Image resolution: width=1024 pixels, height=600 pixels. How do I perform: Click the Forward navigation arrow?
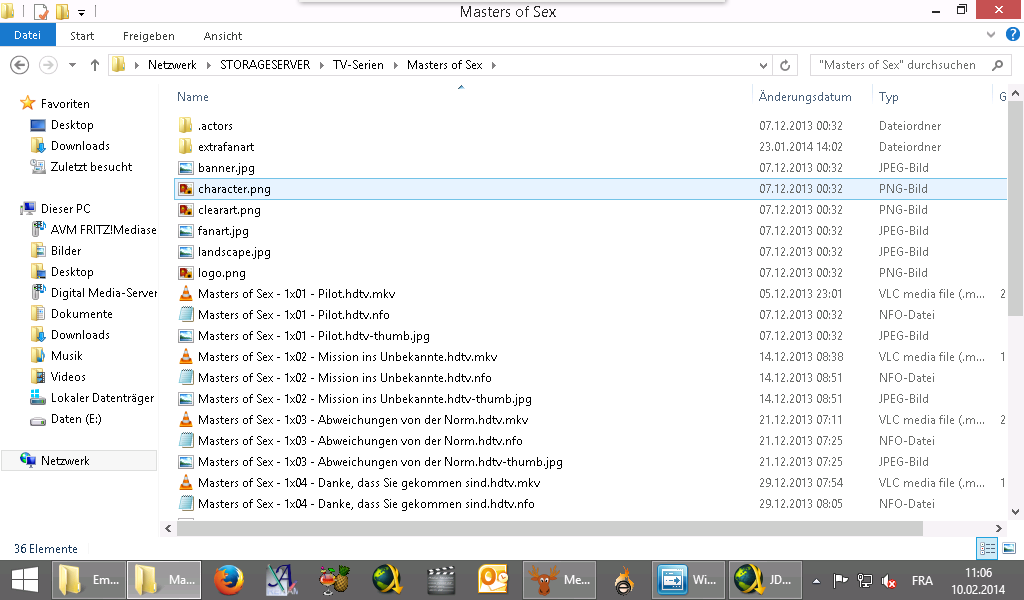tap(48, 65)
